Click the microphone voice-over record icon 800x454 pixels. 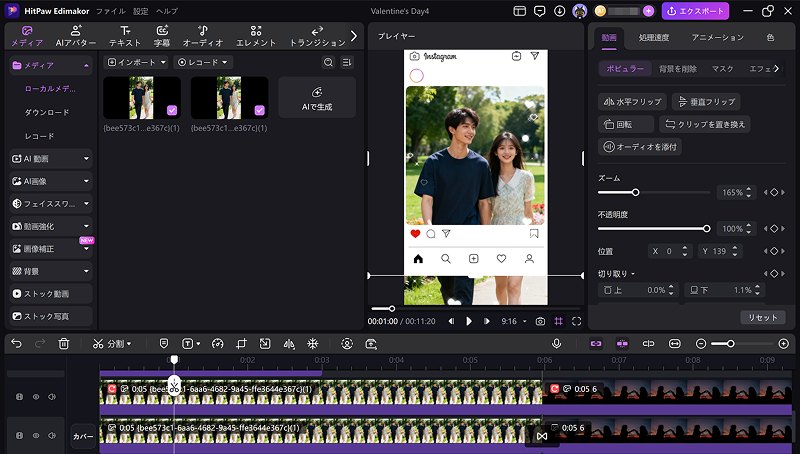[557, 344]
